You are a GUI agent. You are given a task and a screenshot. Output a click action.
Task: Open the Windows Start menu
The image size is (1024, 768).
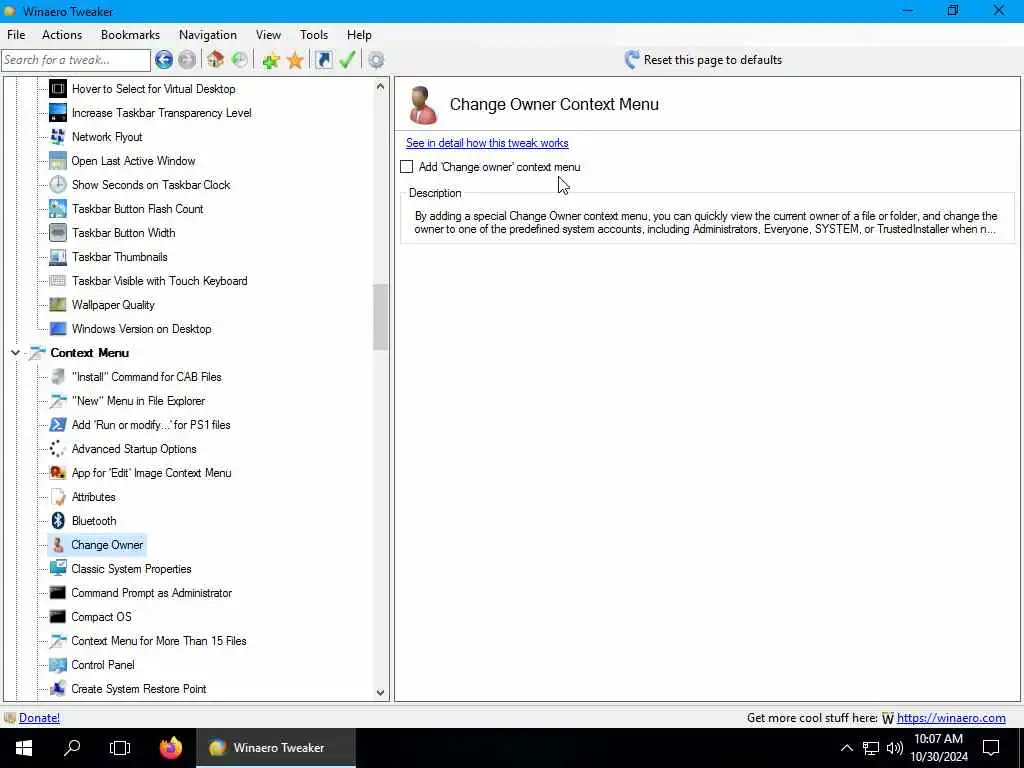tap(24, 748)
